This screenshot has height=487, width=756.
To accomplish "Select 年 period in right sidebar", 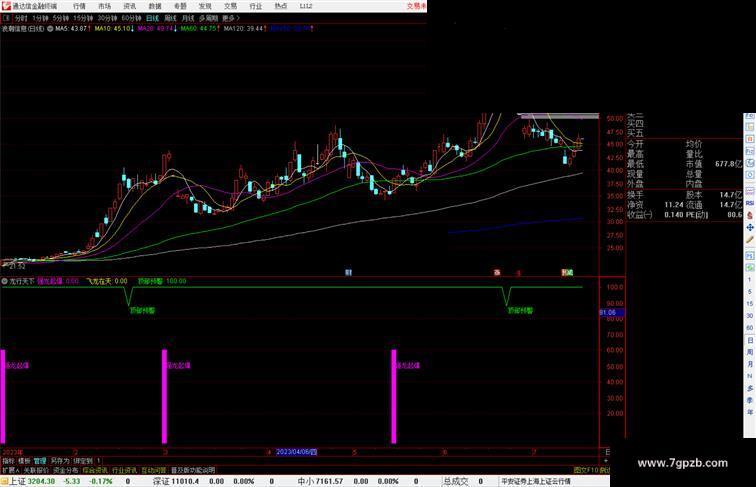I will [x=750, y=412].
